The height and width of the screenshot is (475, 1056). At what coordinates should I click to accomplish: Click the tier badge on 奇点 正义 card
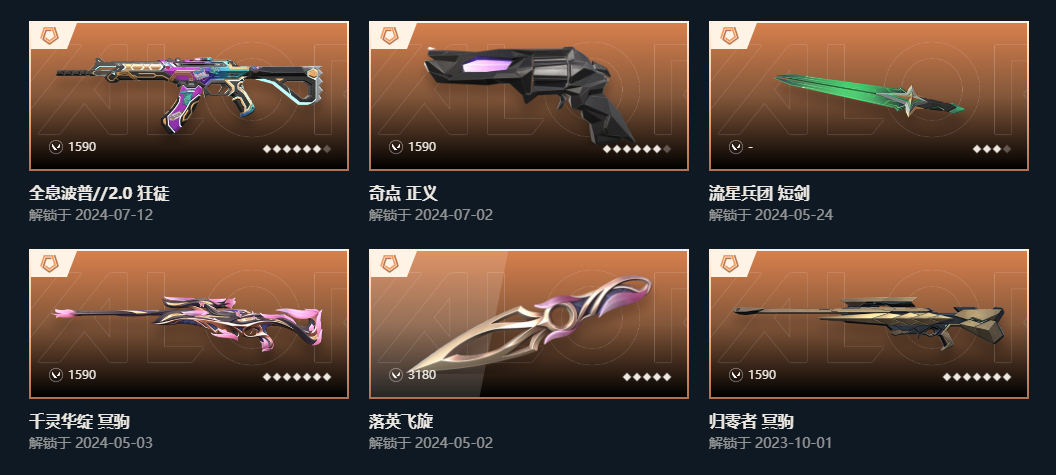tap(389, 36)
